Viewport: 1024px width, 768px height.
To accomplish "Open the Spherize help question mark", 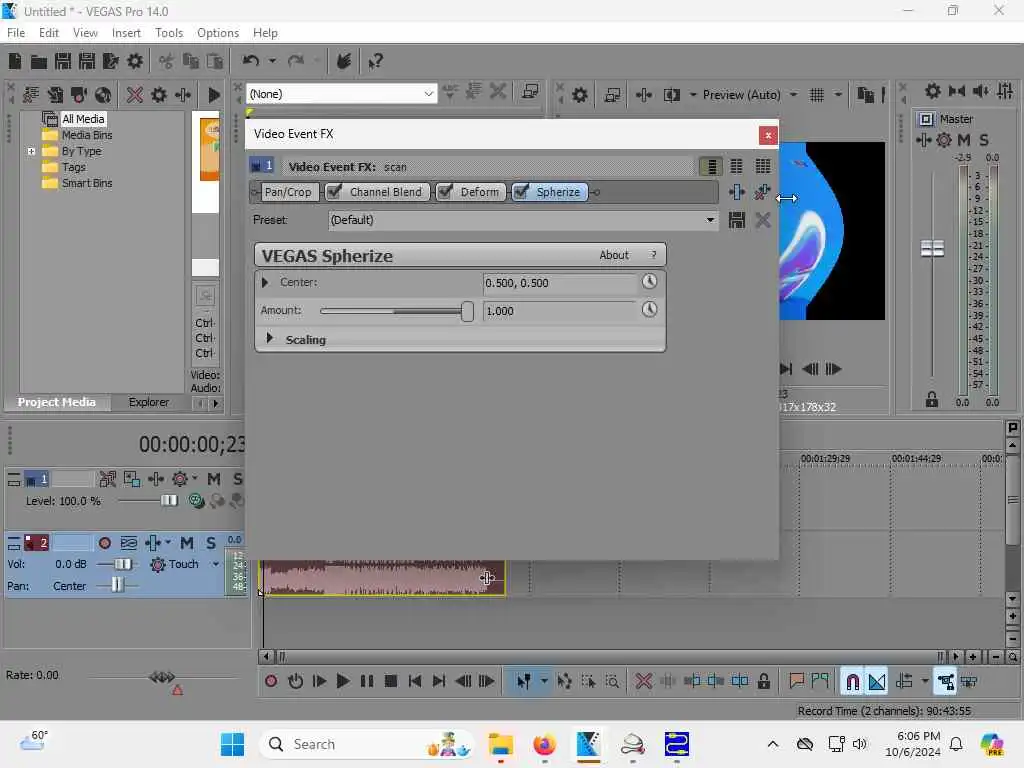I will click(x=653, y=255).
